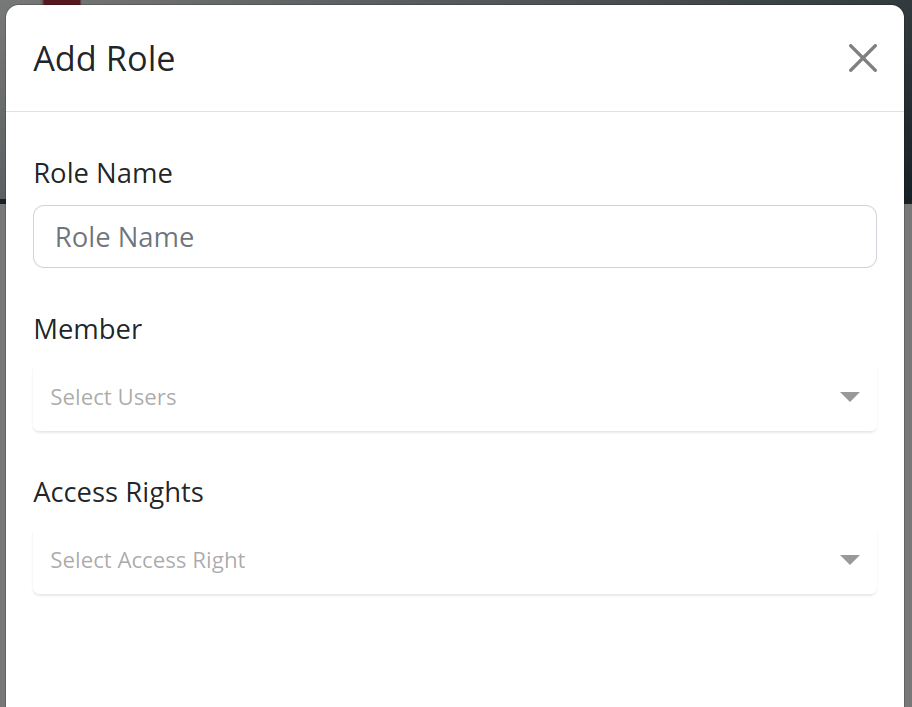Click the Select Access Right placeholder text
The image size is (912, 707).
pos(148,560)
